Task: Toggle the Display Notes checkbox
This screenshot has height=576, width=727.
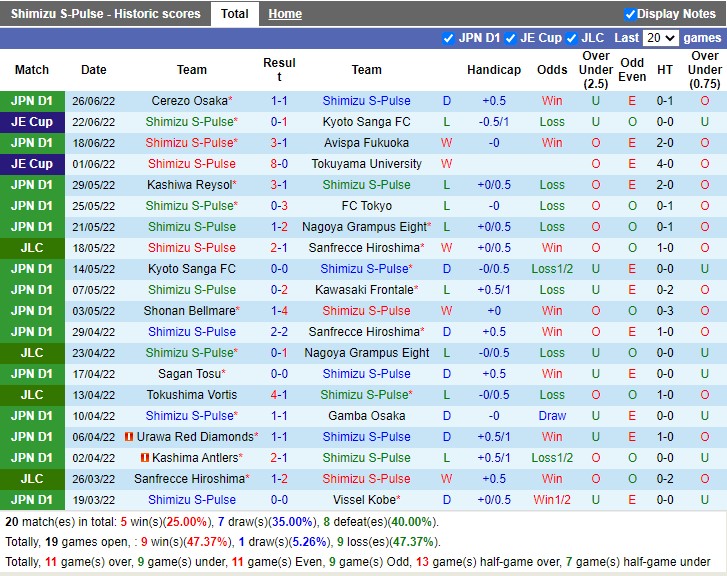Action: [630, 14]
